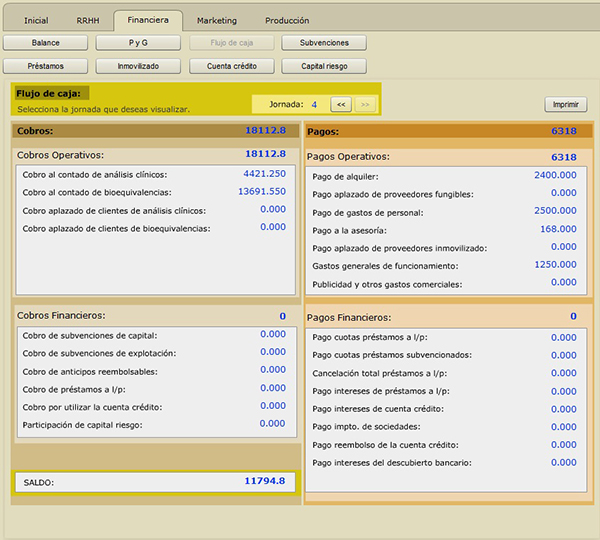Open the Préstamos section

[x=46, y=66]
